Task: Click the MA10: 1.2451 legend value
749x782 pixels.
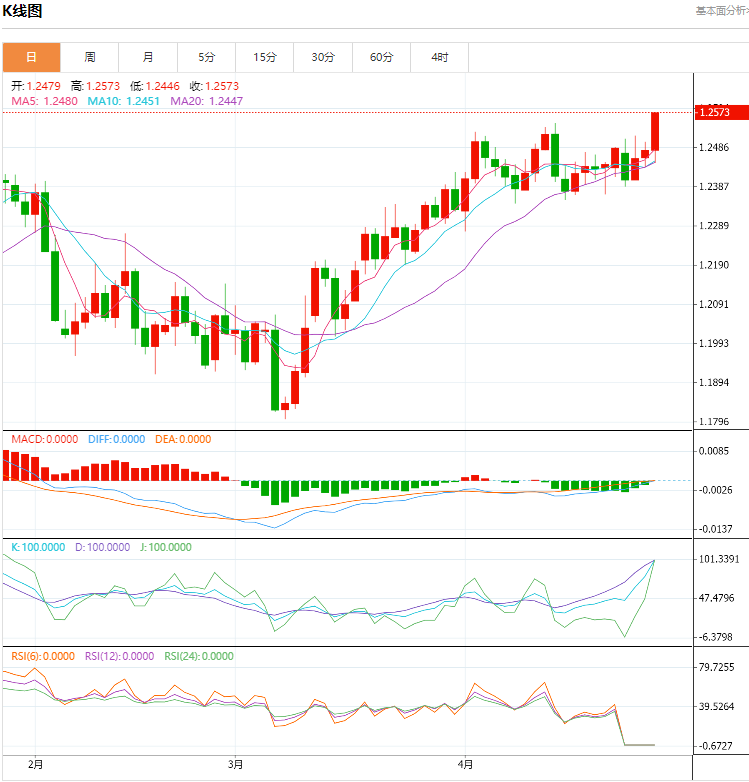Action: [124, 101]
